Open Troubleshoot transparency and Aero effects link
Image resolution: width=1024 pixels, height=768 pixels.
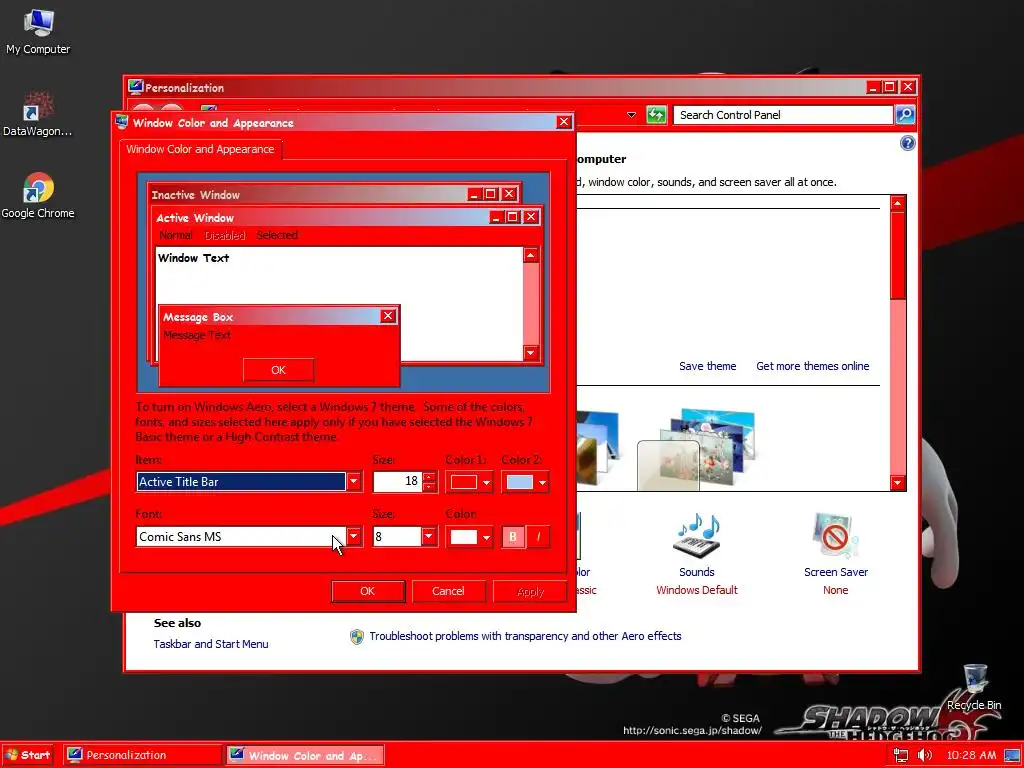[x=525, y=636]
